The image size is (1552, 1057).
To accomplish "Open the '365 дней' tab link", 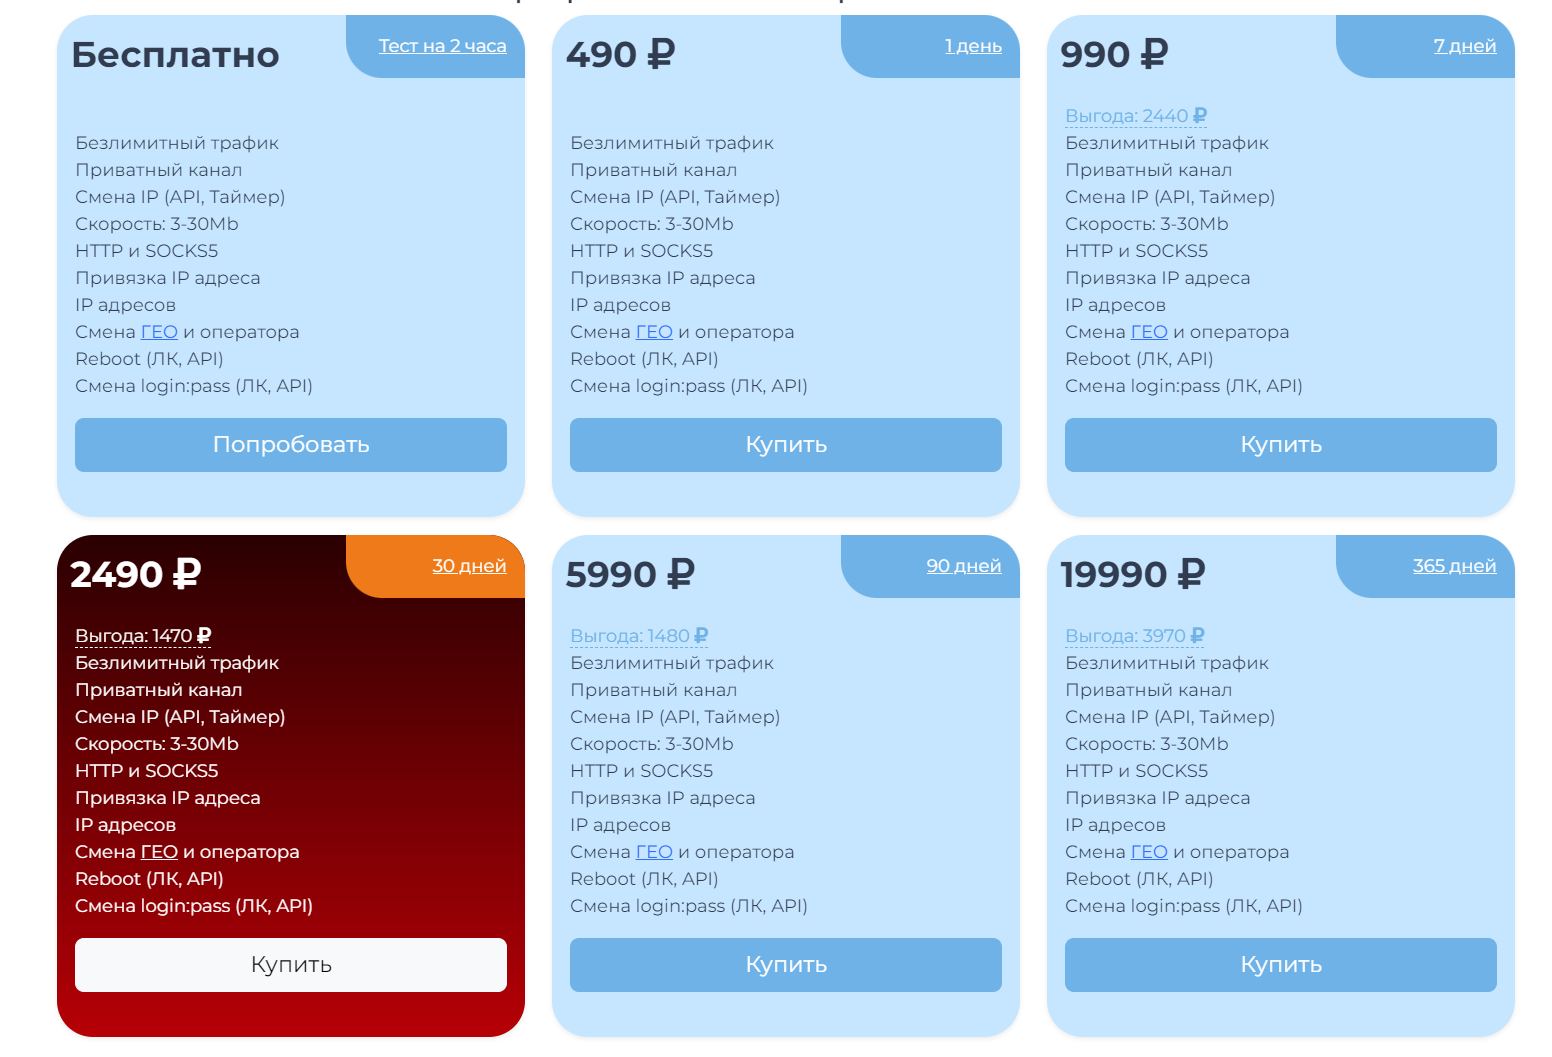I will [1455, 566].
